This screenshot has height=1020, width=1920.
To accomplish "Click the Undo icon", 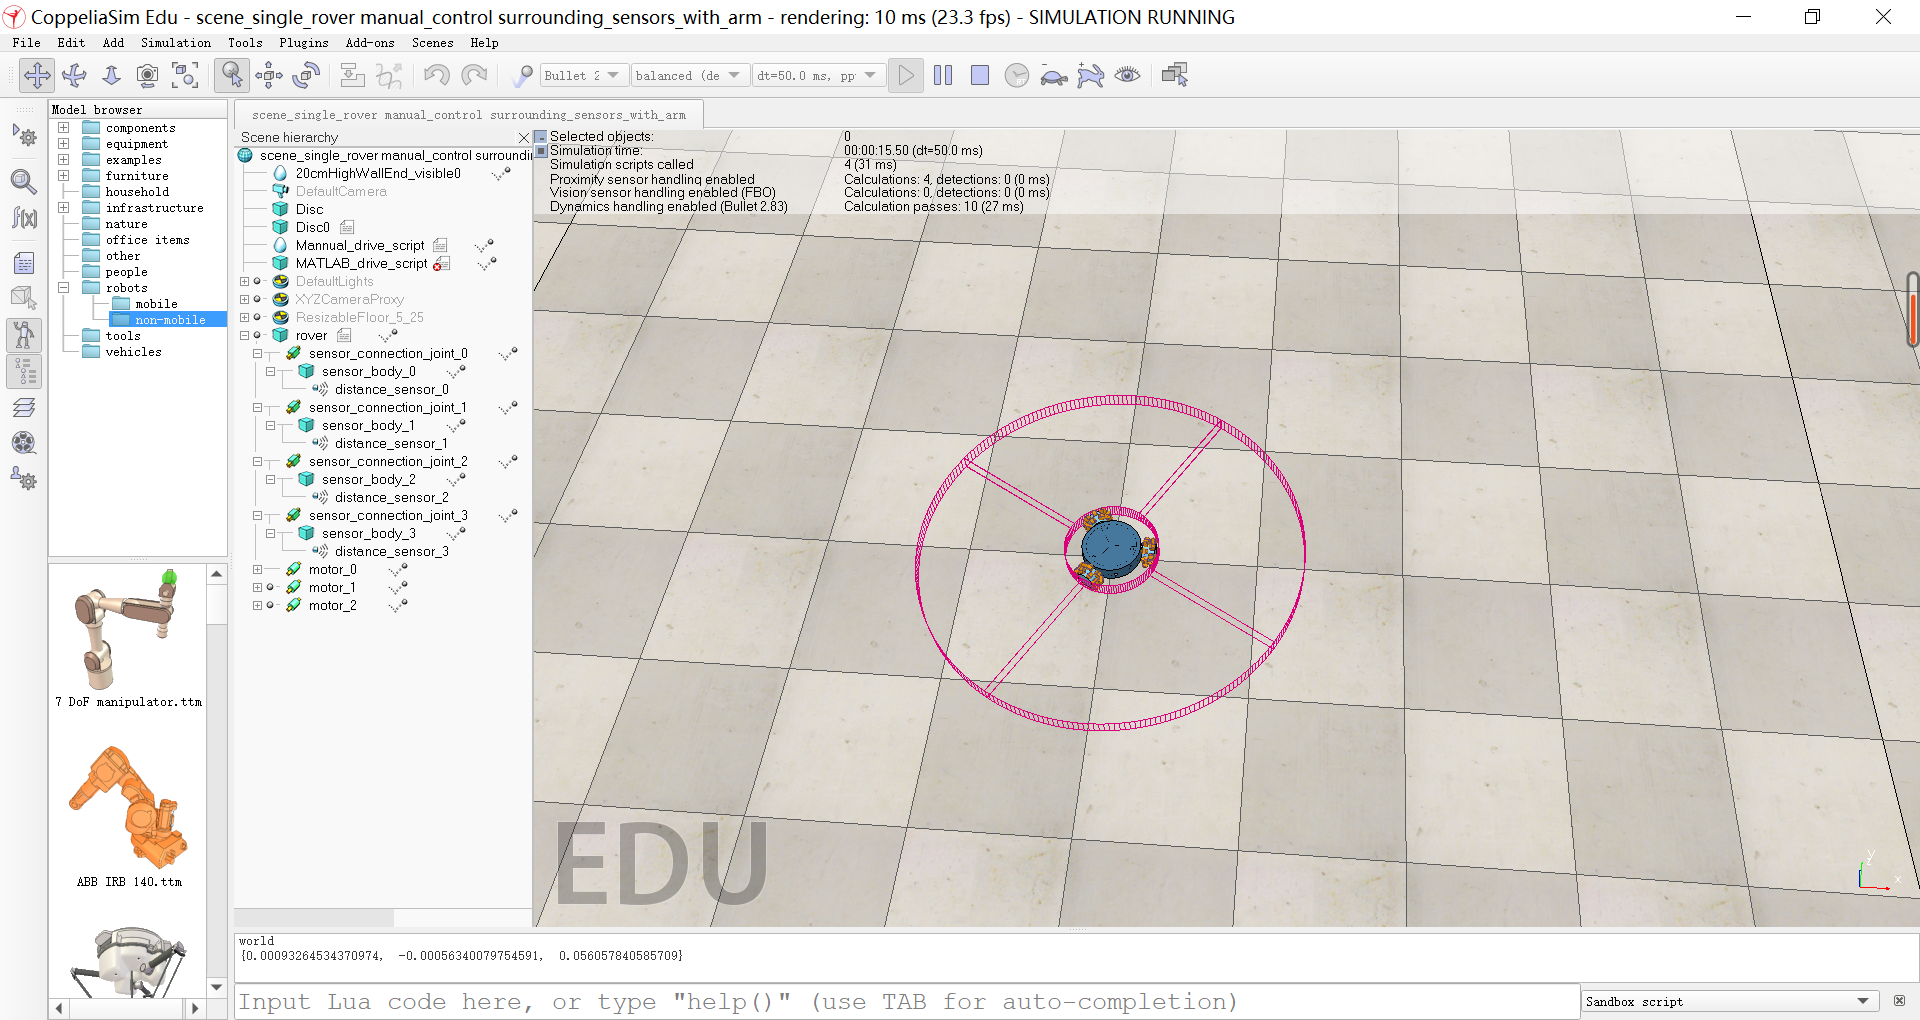I will tap(436, 75).
